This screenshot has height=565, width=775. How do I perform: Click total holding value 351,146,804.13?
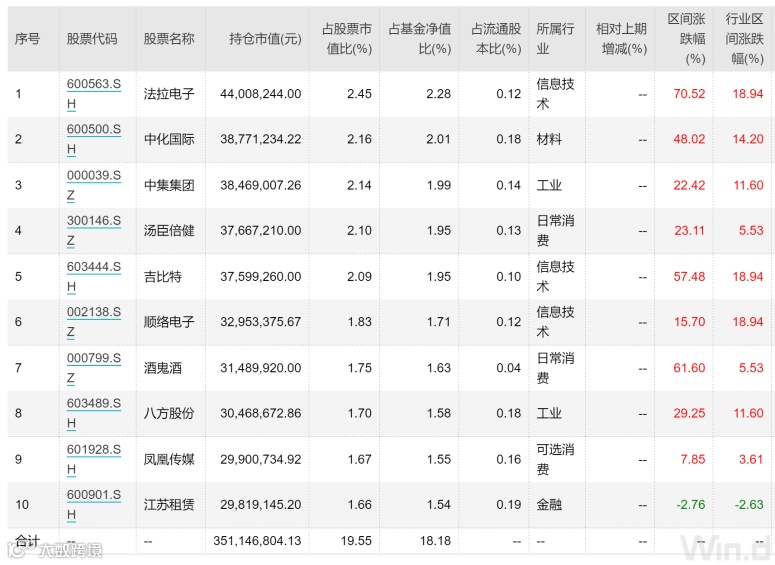click(x=257, y=541)
